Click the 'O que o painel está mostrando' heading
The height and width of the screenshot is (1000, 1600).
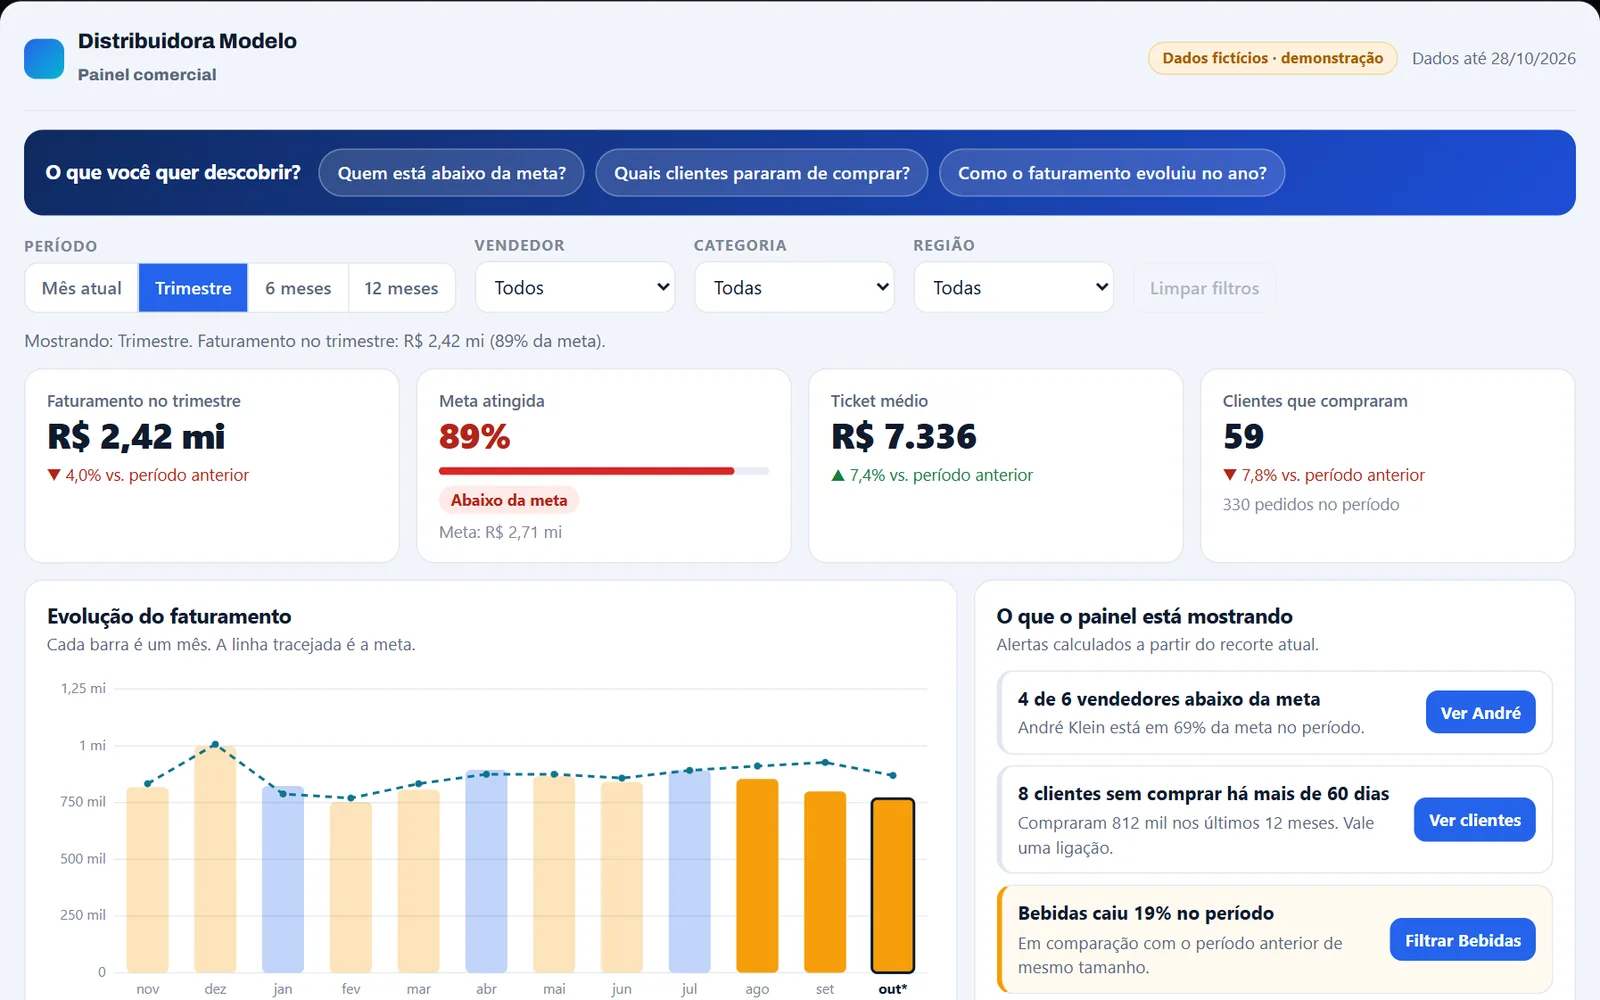tap(1144, 616)
